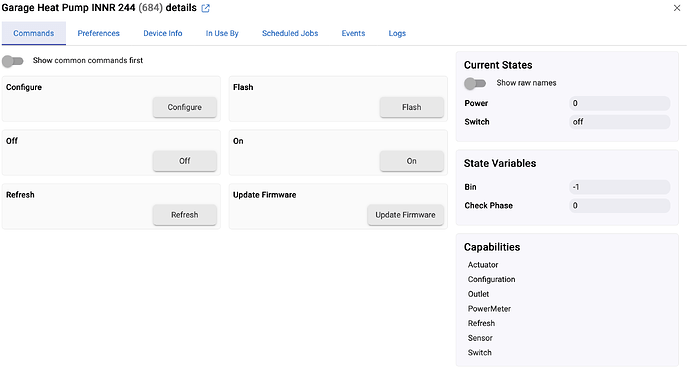The width and height of the screenshot is (689, 390).
Task: Close the device details dialog
Action: [x=677, y=8]
